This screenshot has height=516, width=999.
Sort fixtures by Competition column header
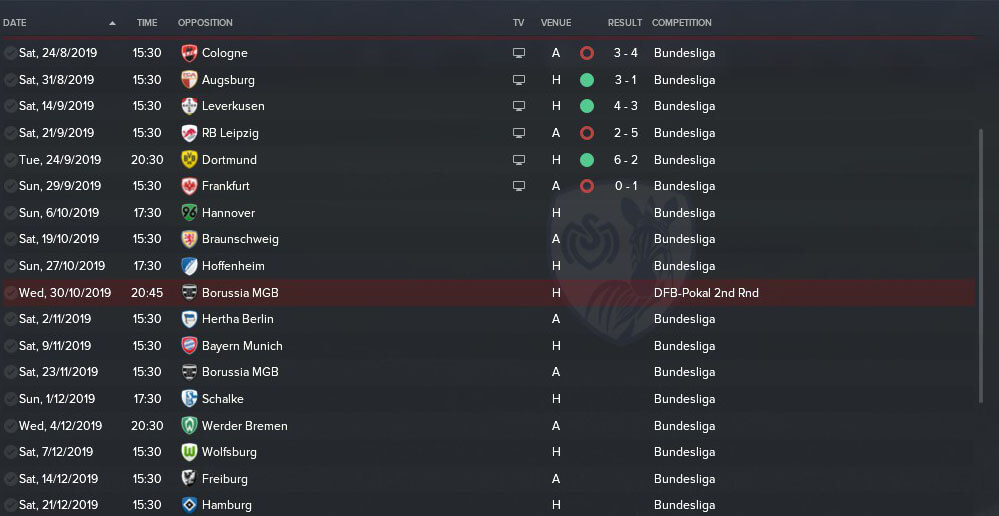[x=682, y=22]
